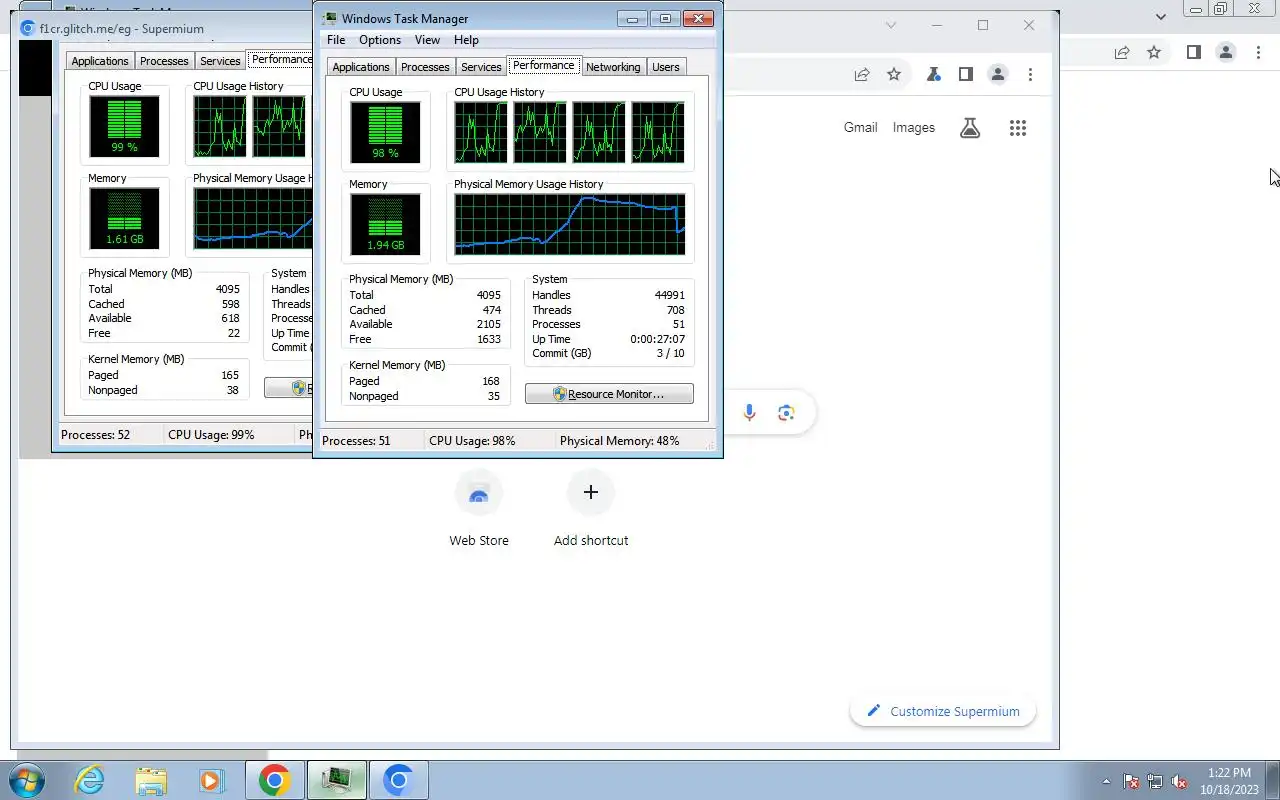Click the taskbar clock 1:22 PM
Screen dimensions: 1280x800
[1229, 773]
